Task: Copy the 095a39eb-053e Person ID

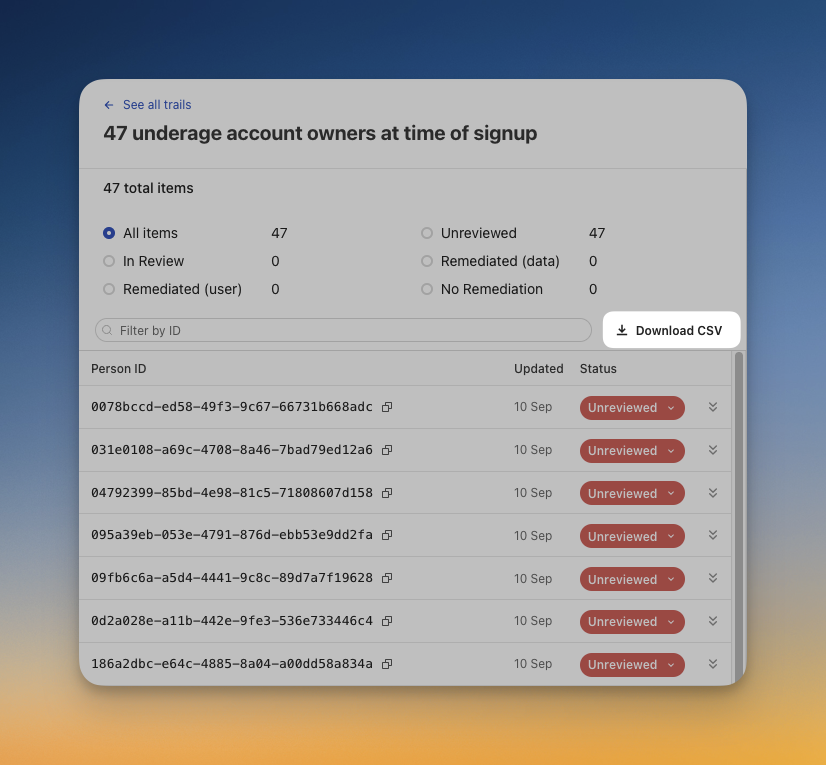Action: click(387, 536)
